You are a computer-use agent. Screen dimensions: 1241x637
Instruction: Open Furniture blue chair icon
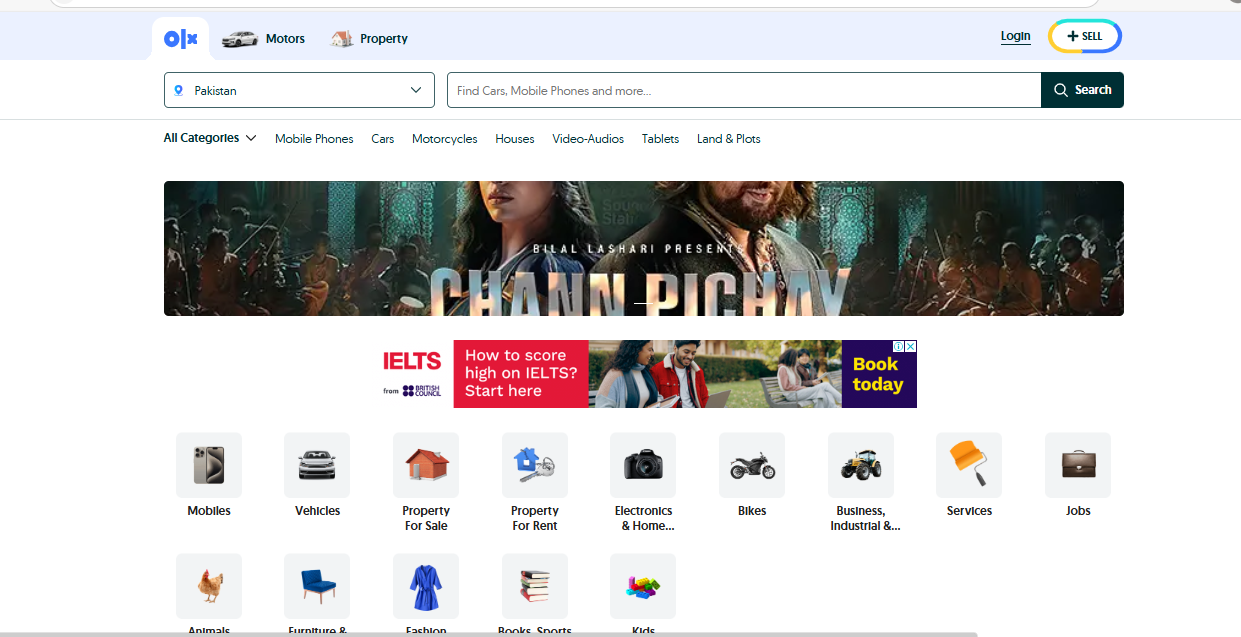click(x=317, y=586)
